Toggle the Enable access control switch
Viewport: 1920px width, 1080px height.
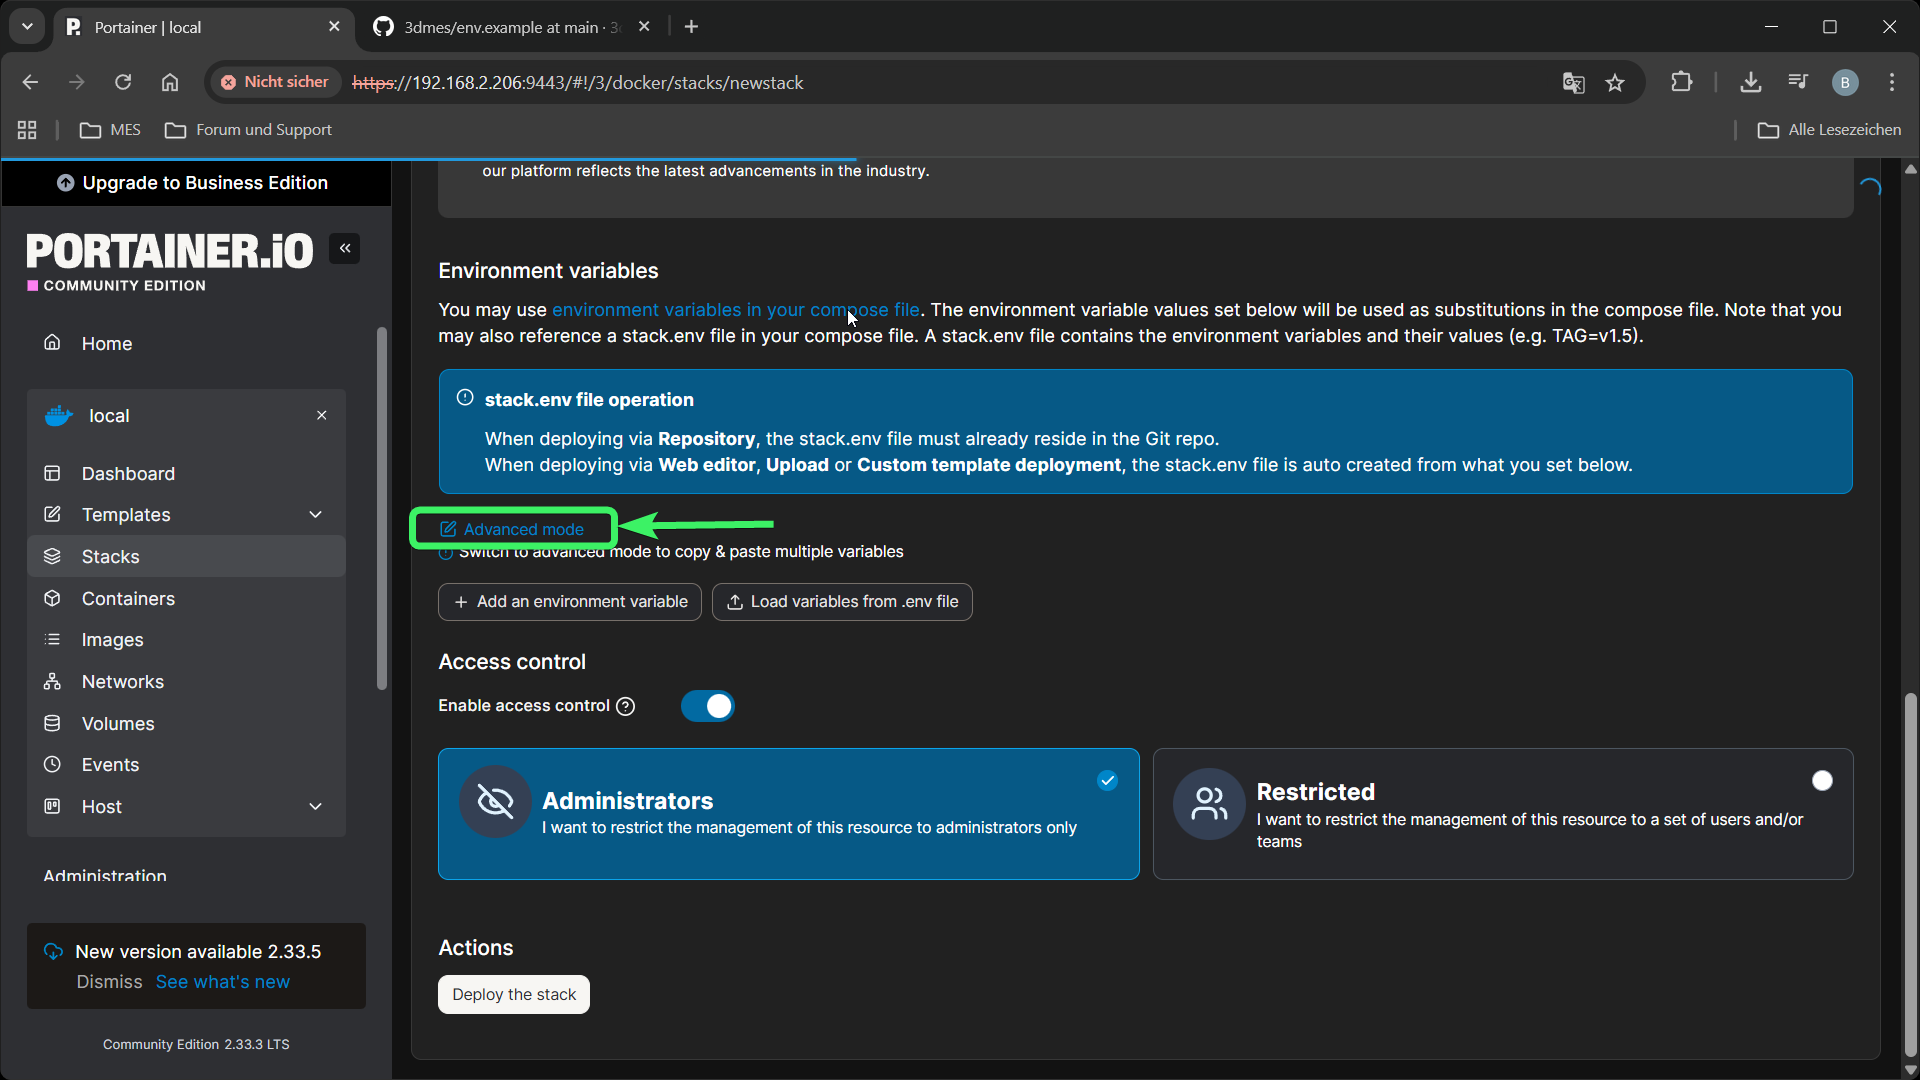pyautogui.click(x=708, y=706)
